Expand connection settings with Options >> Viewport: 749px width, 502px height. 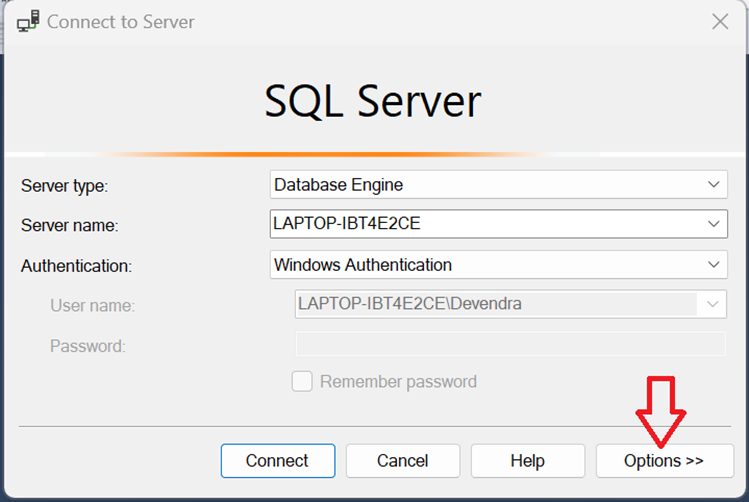pyautogui.click(x=664, y=460)
